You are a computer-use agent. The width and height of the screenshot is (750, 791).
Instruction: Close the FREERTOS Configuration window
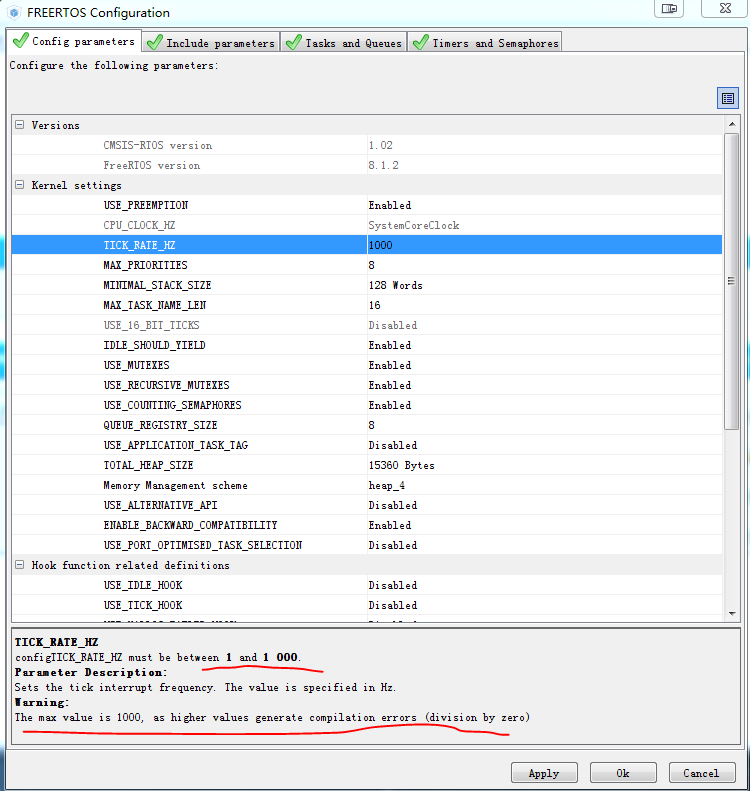pos(724,9)
